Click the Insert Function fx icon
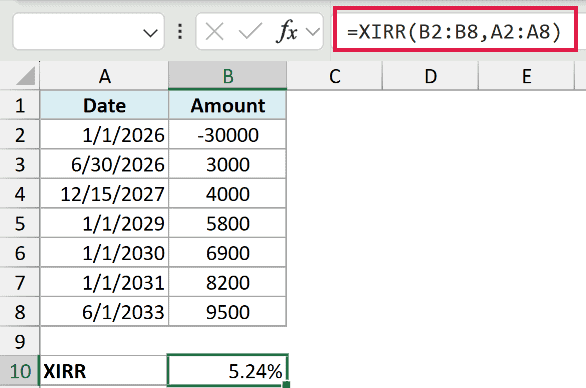Screen dimensions: 586x388 click(x=287, y=31)
